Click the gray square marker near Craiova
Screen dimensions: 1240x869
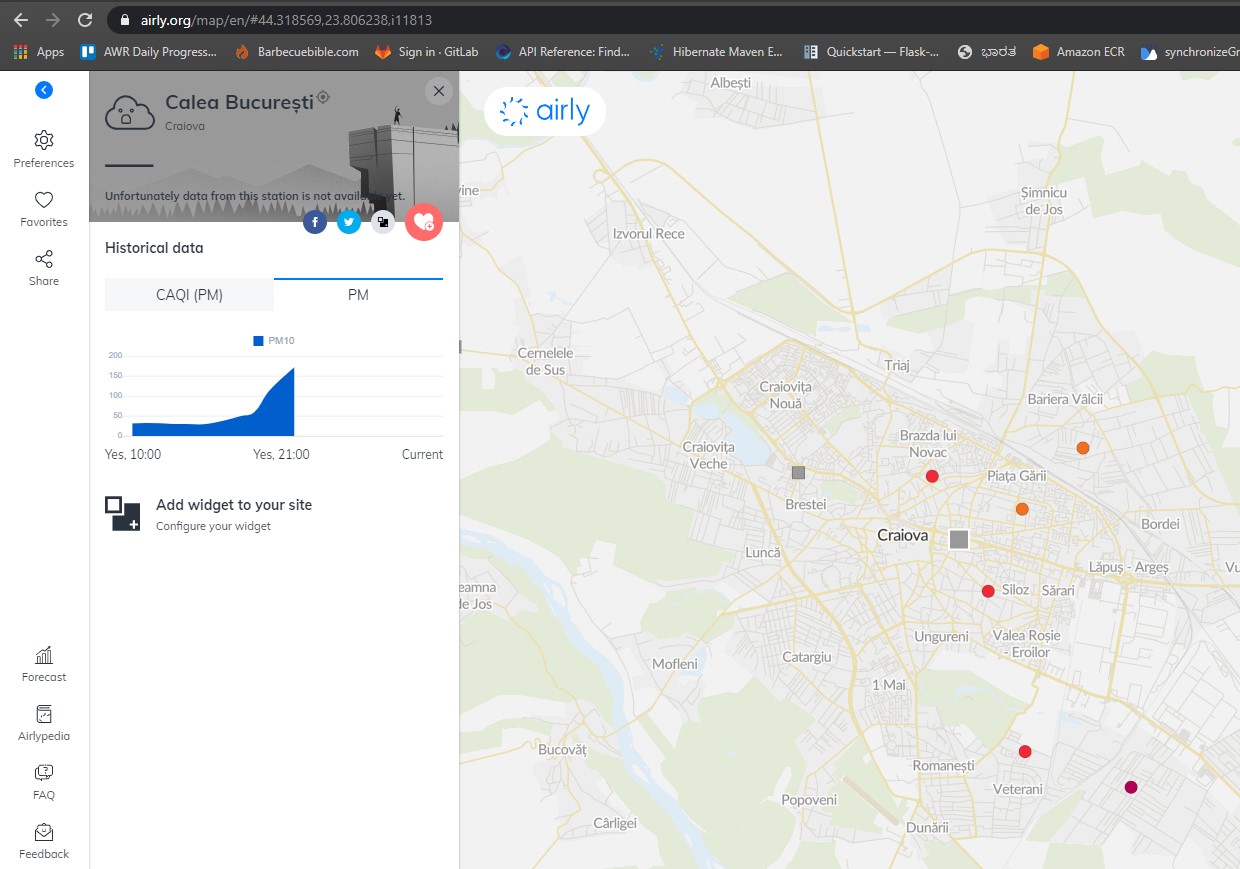pos(959,540)
